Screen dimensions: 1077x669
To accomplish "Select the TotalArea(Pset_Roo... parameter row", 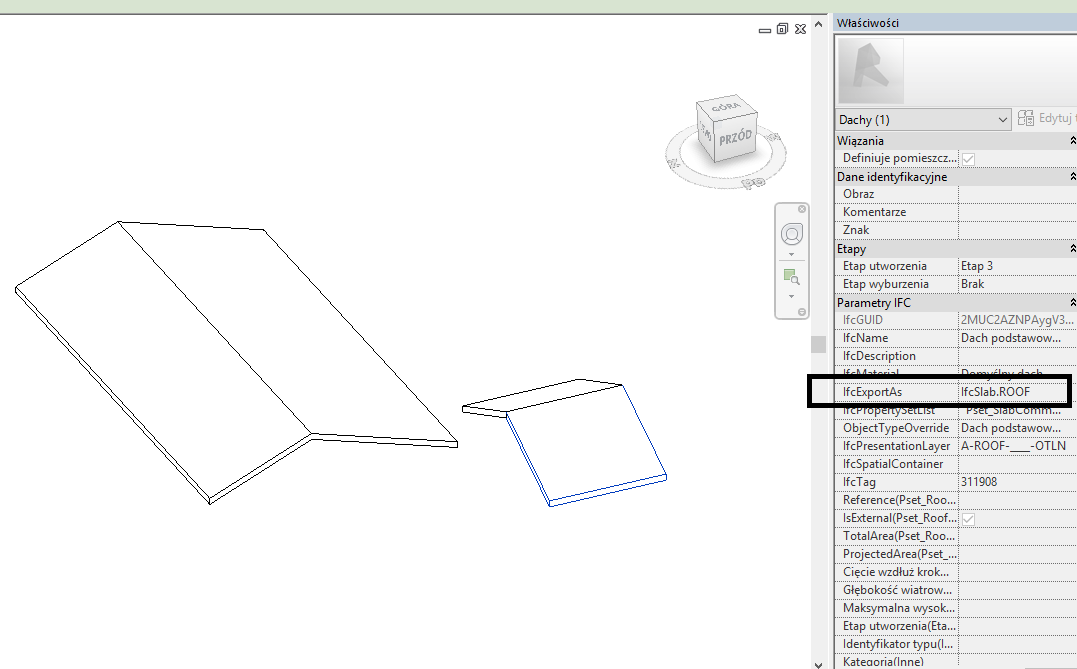I will point(955,536).
